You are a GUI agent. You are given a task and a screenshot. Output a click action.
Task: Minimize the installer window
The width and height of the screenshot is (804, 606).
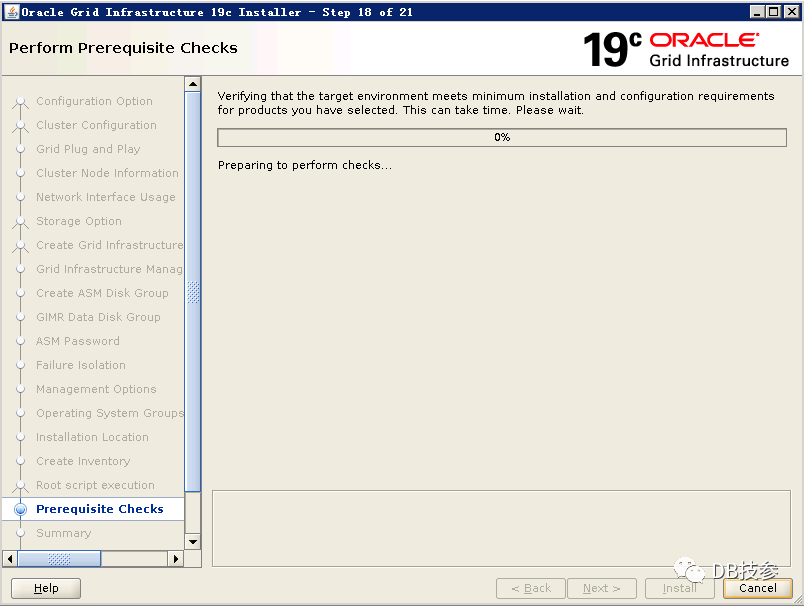pos(757,11)
